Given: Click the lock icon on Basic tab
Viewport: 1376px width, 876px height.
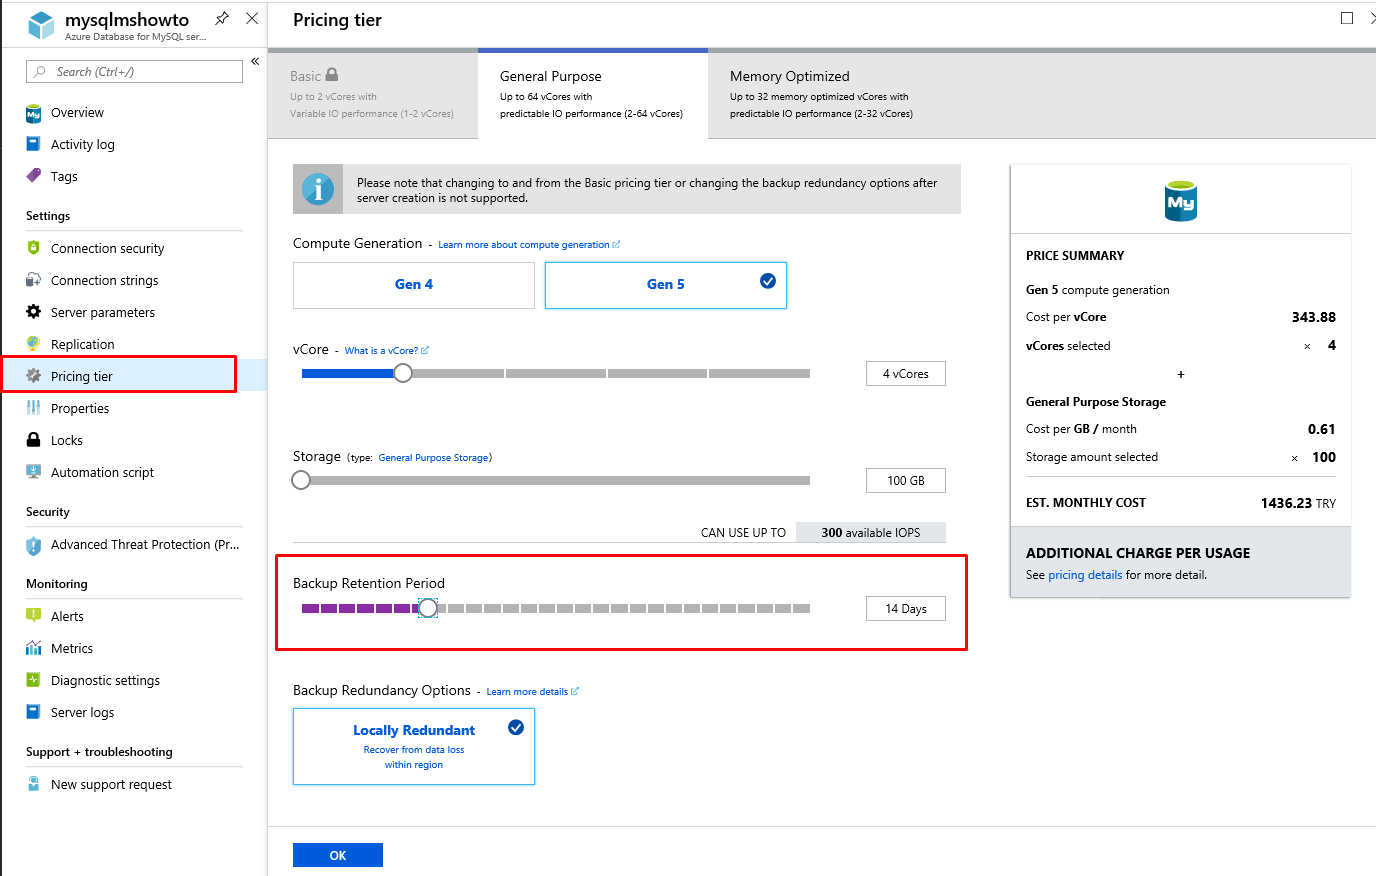Looking at the screenshot, I should coord(332,75).
